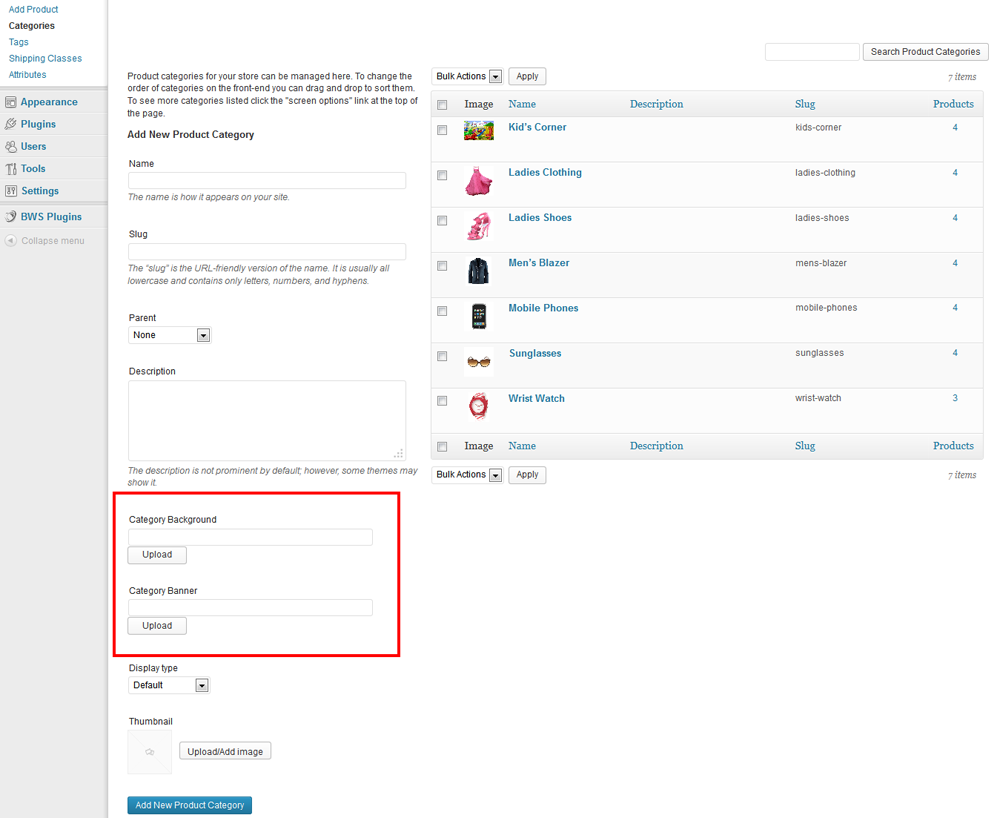Image resolution: width=1000 pixels, height=818 pixels.
Task: Tick the Kid's Corner row checkbox
Action: [442, 130]
